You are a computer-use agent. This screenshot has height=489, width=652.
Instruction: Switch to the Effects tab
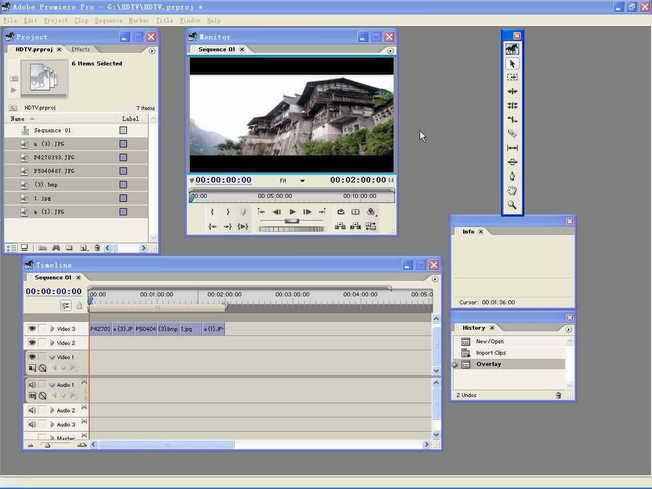point(81,49)
